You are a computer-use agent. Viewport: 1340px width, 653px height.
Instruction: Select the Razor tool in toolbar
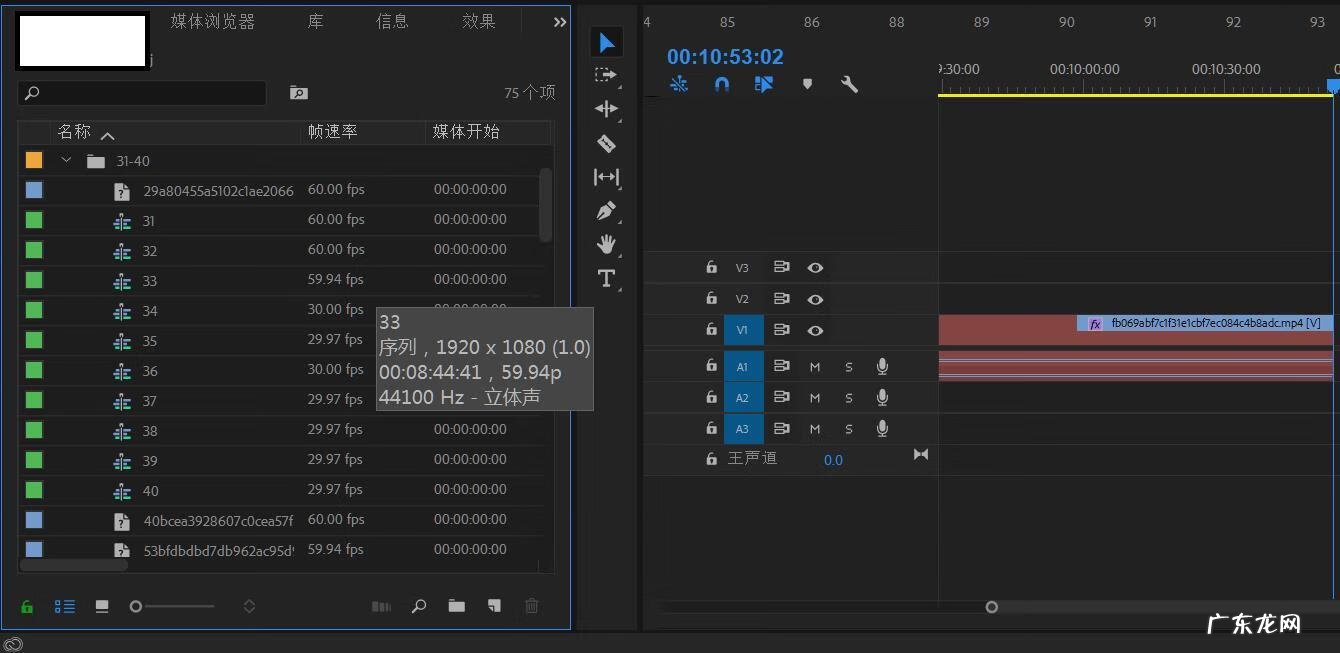coord(606,143)
